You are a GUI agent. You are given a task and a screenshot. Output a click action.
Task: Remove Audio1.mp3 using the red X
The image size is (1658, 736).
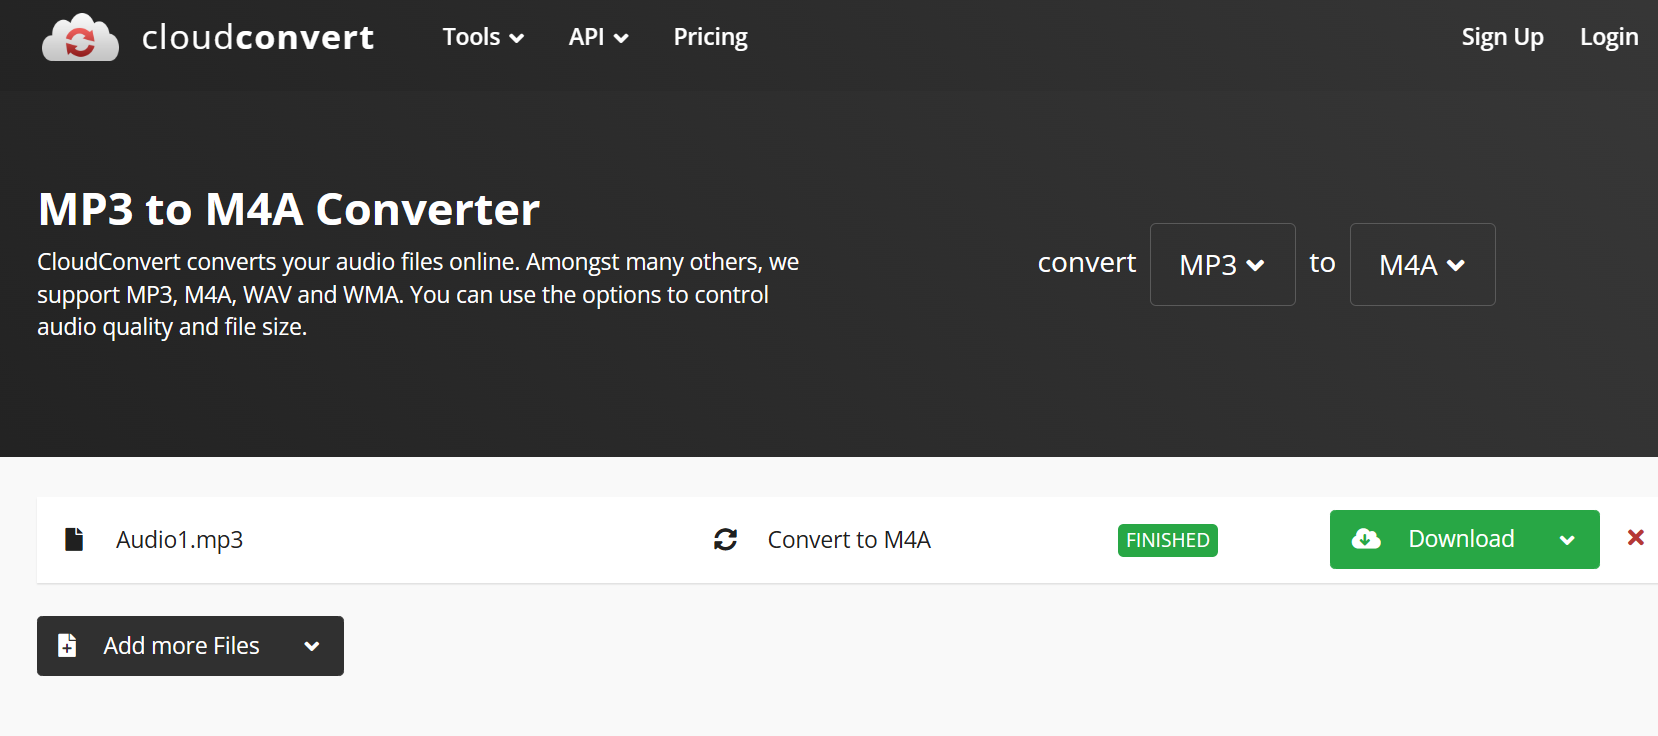[1635, 538]
